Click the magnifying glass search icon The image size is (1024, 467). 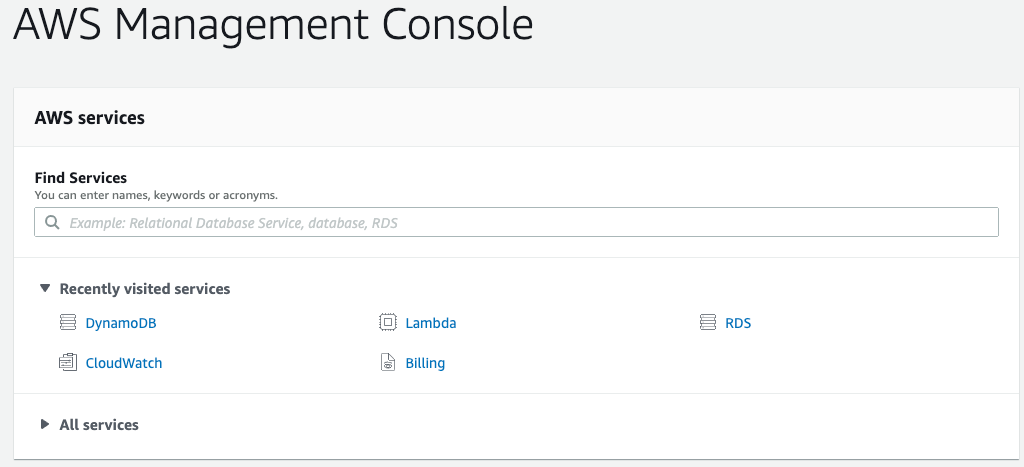[x=53, y=223]
